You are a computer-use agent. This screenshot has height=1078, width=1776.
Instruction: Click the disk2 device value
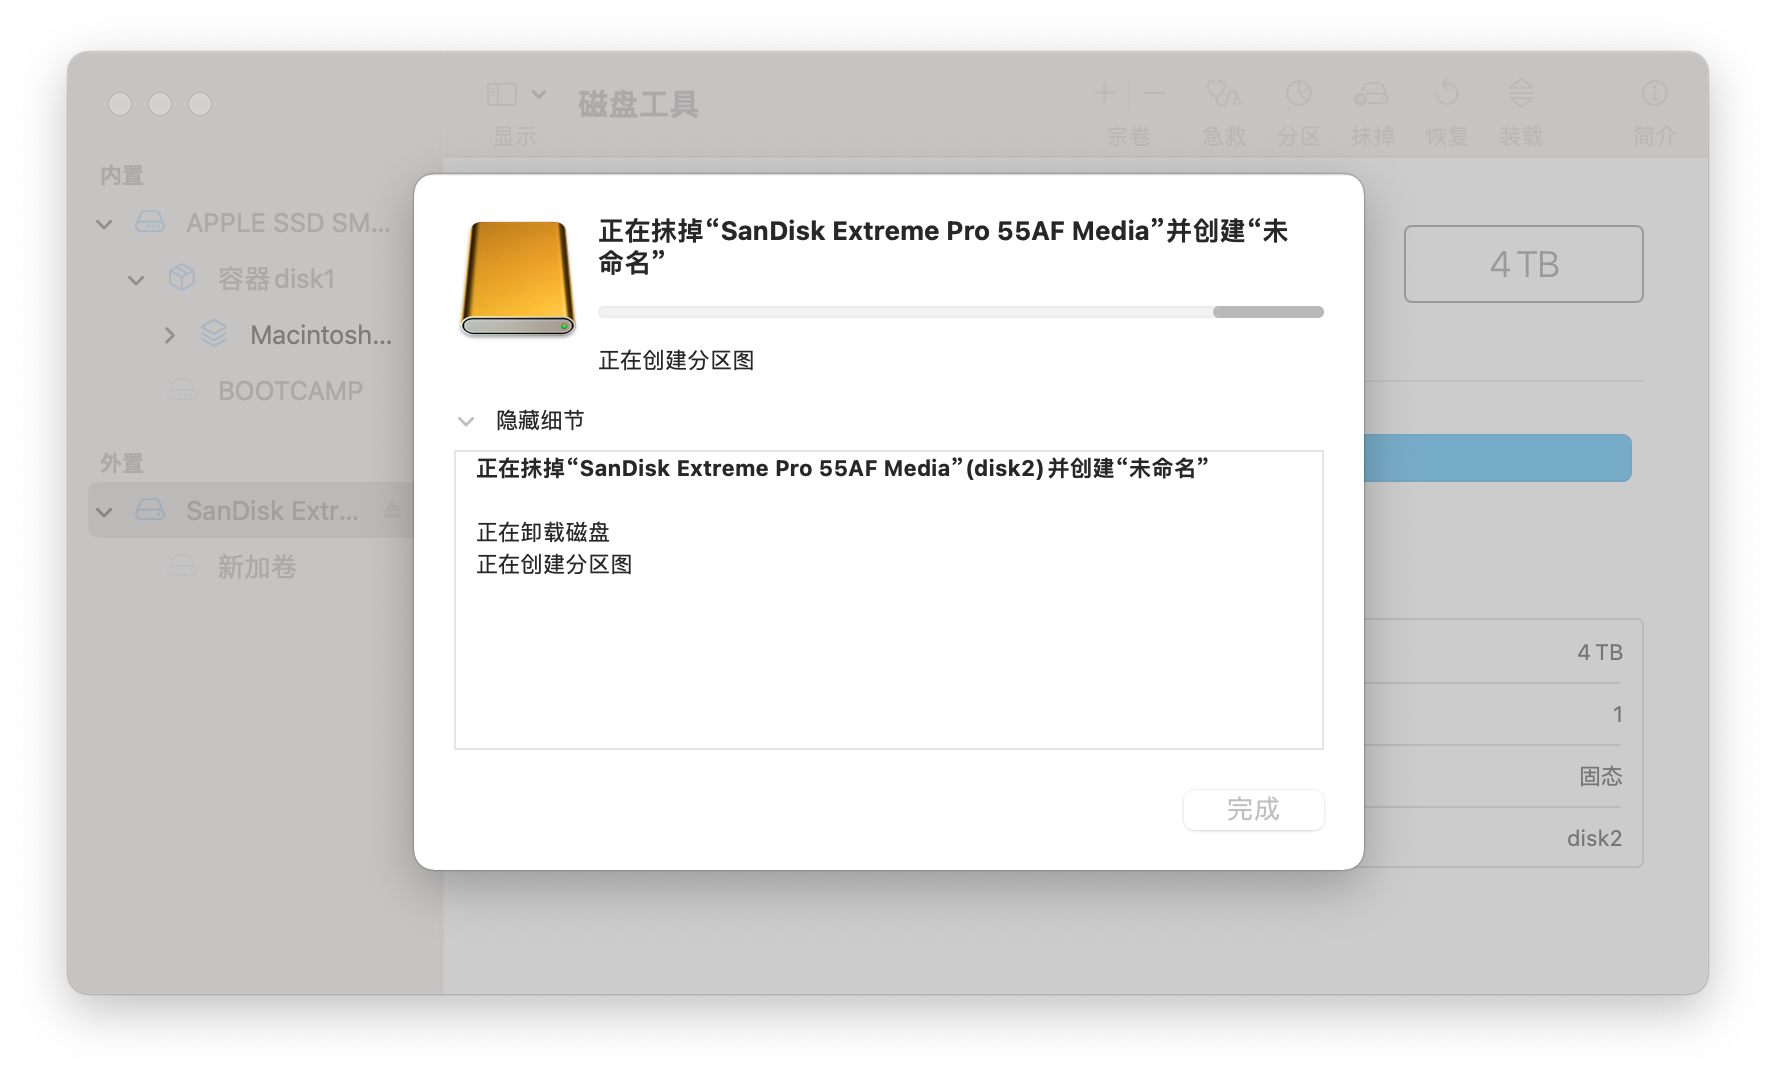pos(1594,838)
